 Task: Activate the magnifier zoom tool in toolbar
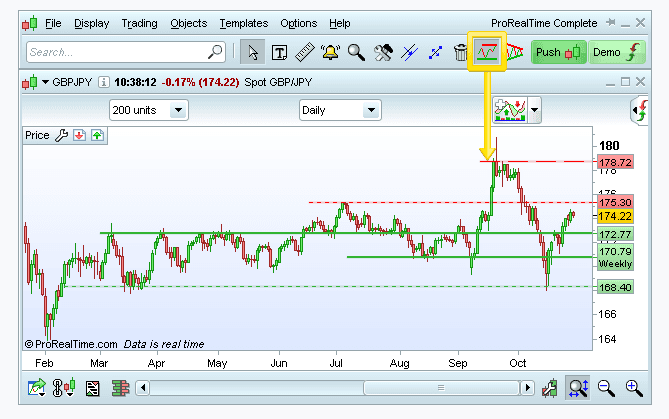(357, 52)
